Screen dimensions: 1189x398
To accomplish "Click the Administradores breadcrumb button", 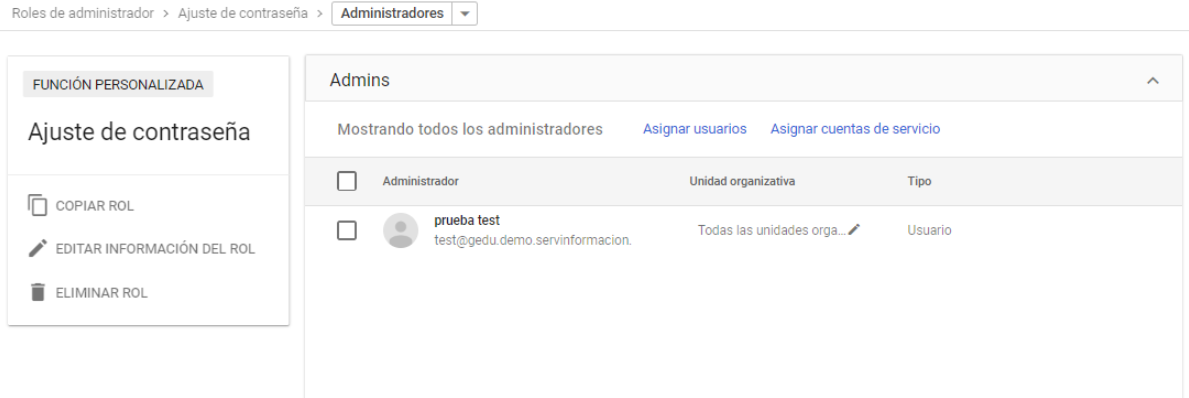I will pos(392,14).
